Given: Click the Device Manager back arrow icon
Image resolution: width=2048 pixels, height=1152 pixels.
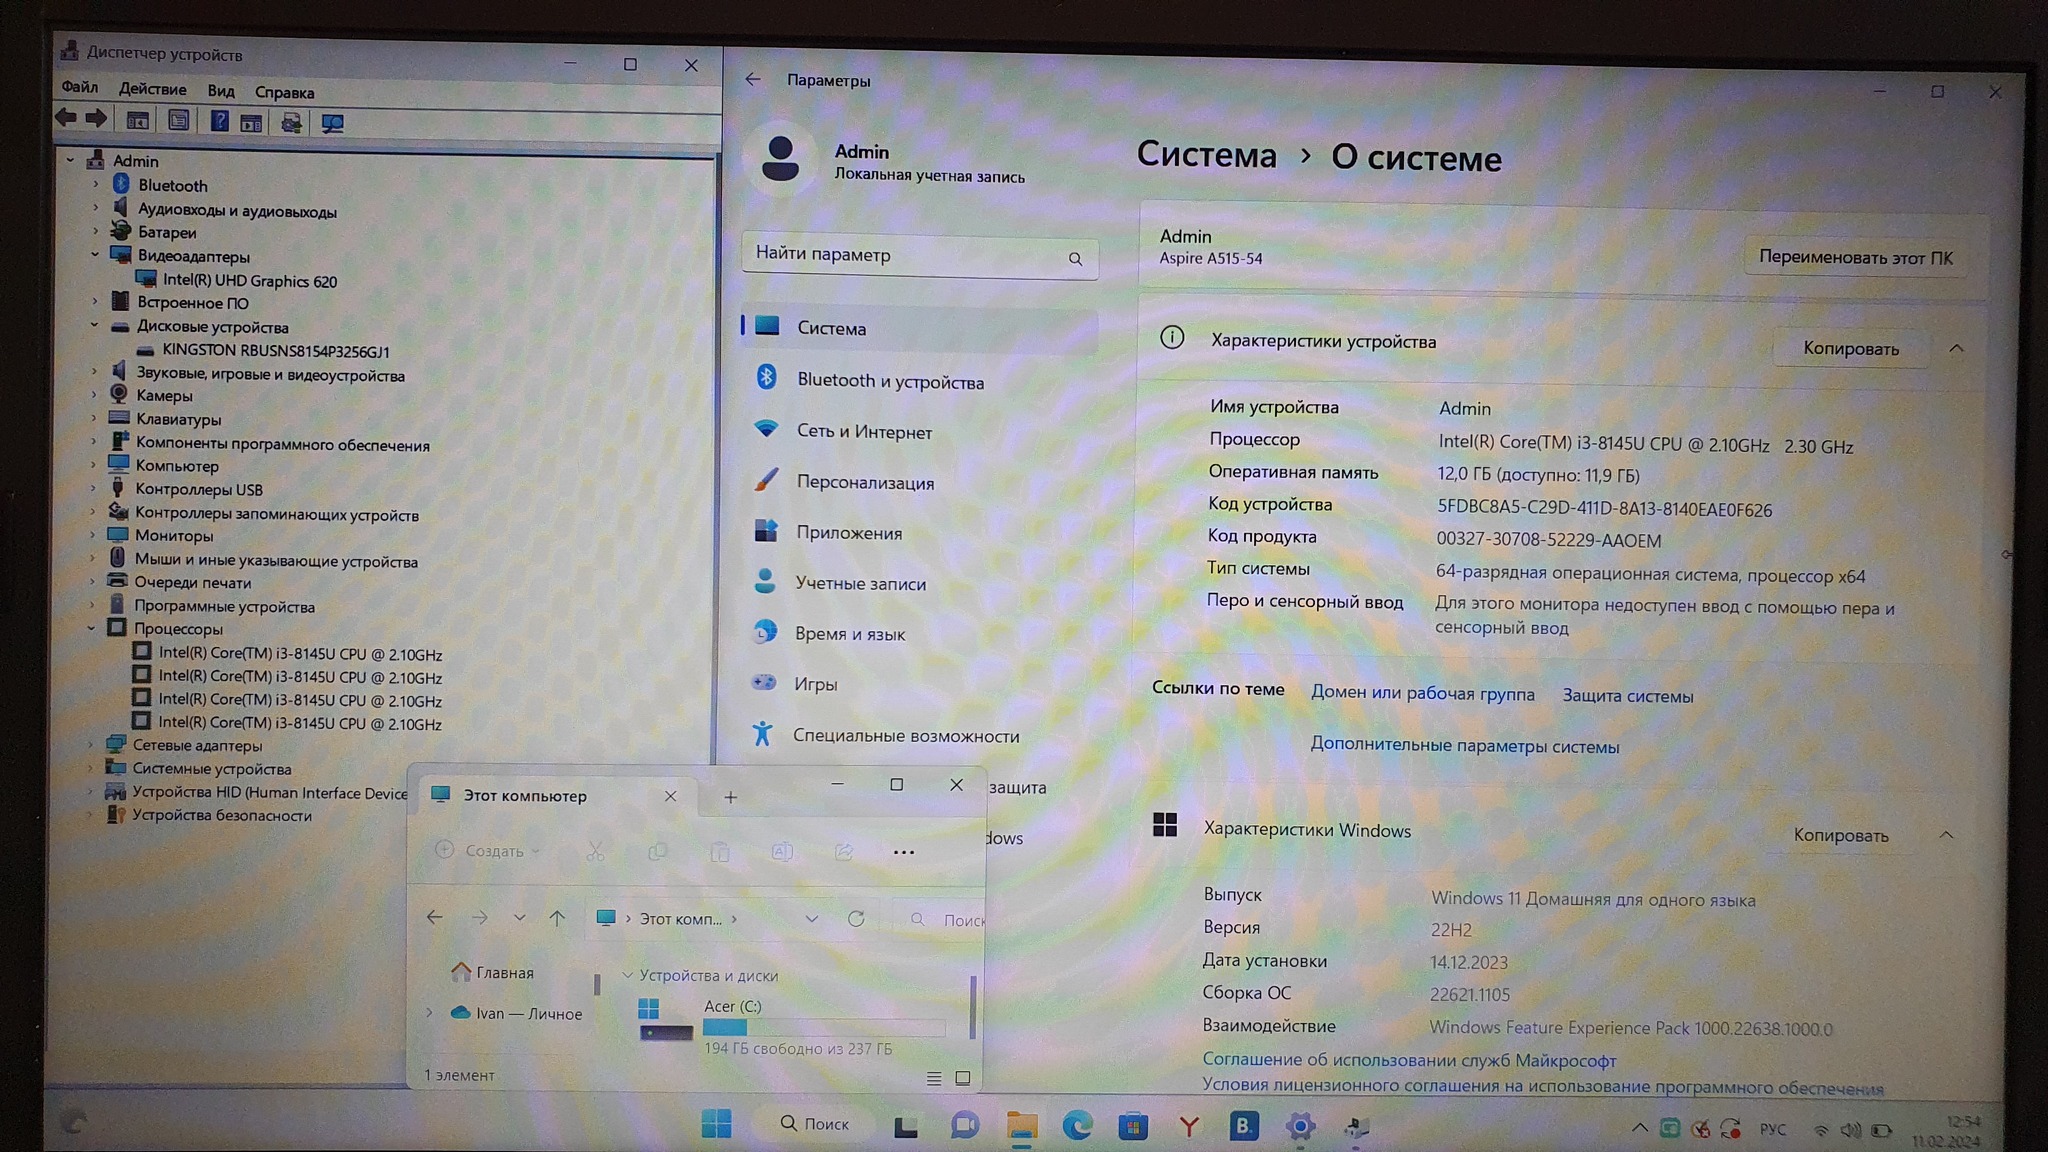Looking at the screenshot, I should click(66, 118).
